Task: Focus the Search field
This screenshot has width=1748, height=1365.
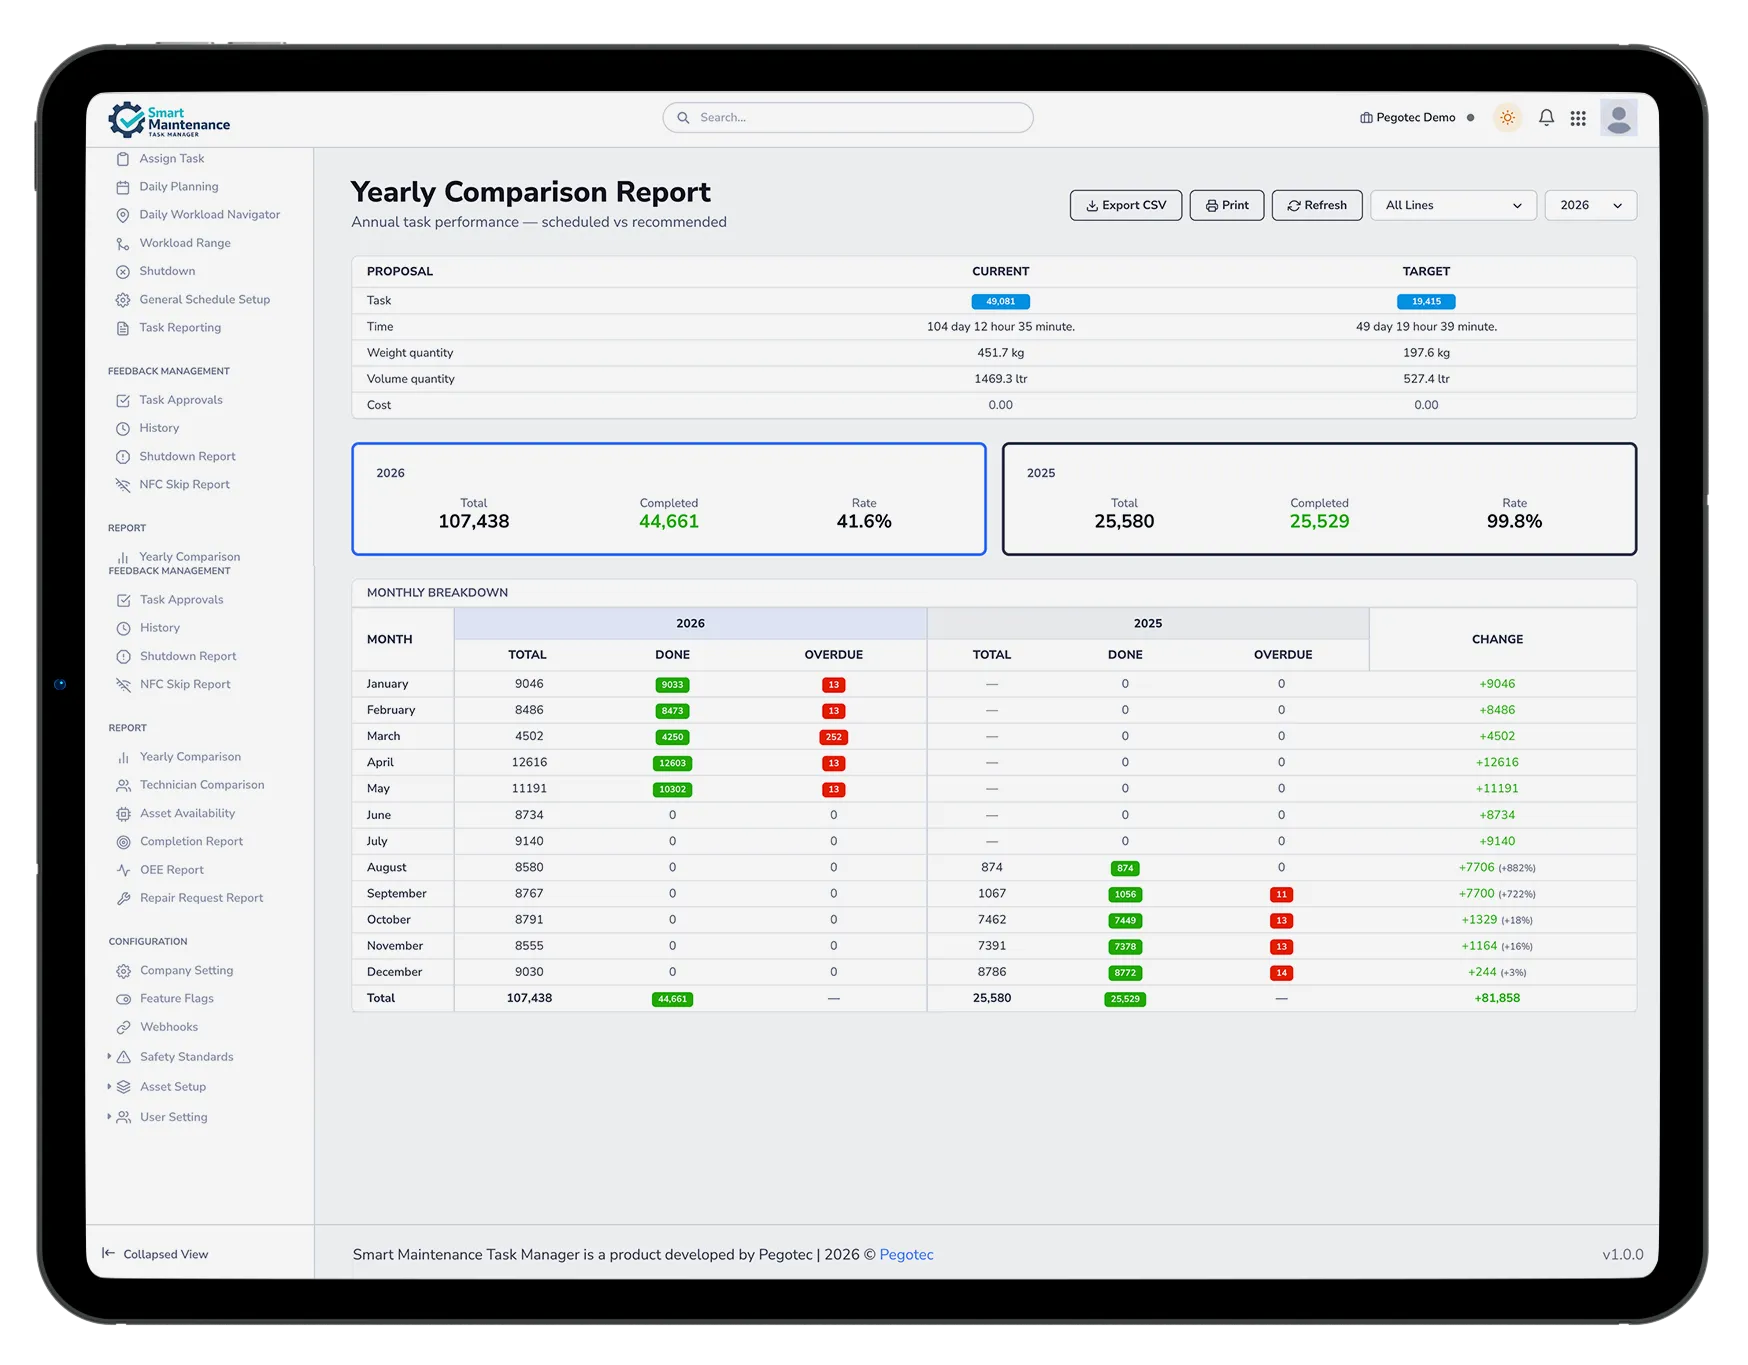Action: (x=848, y=118)
